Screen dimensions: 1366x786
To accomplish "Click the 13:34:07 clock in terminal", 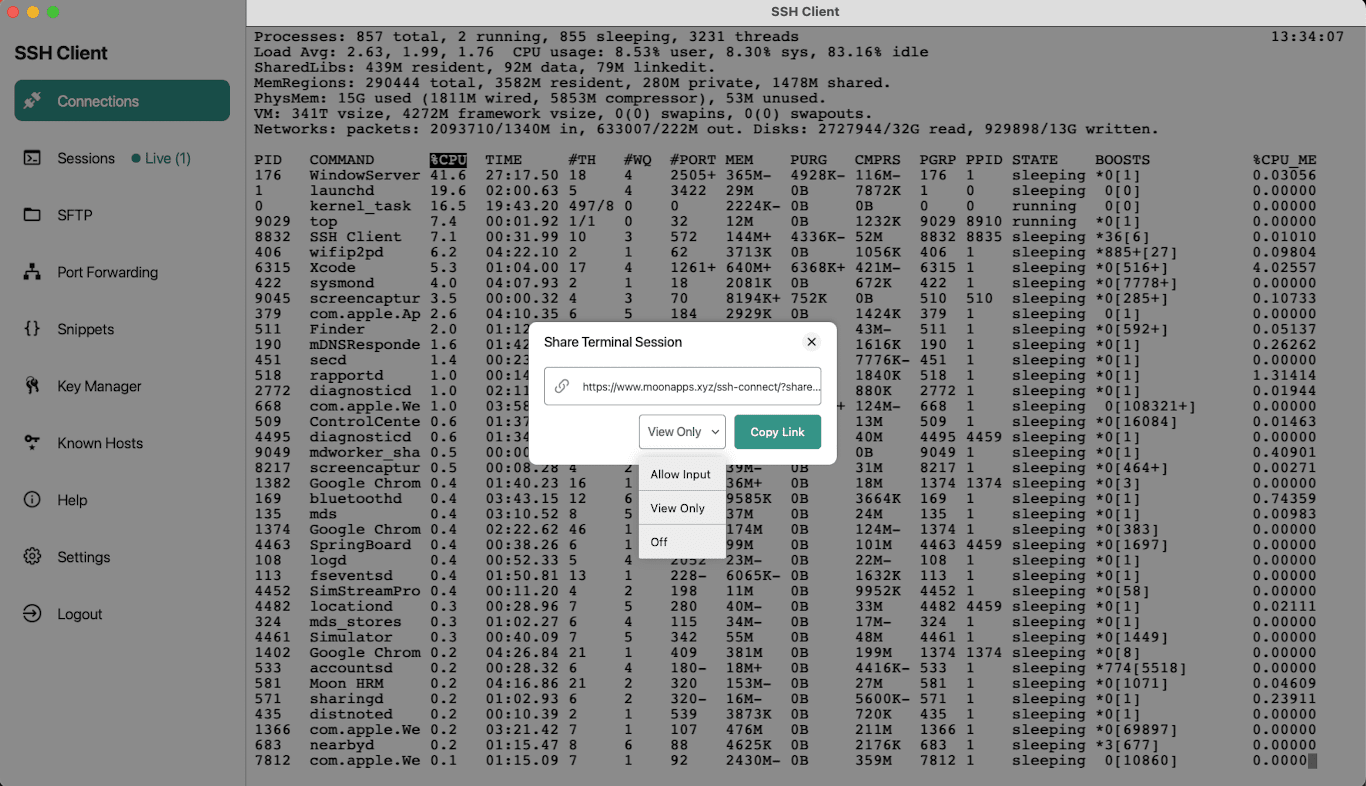I will tap(1308, 37).
